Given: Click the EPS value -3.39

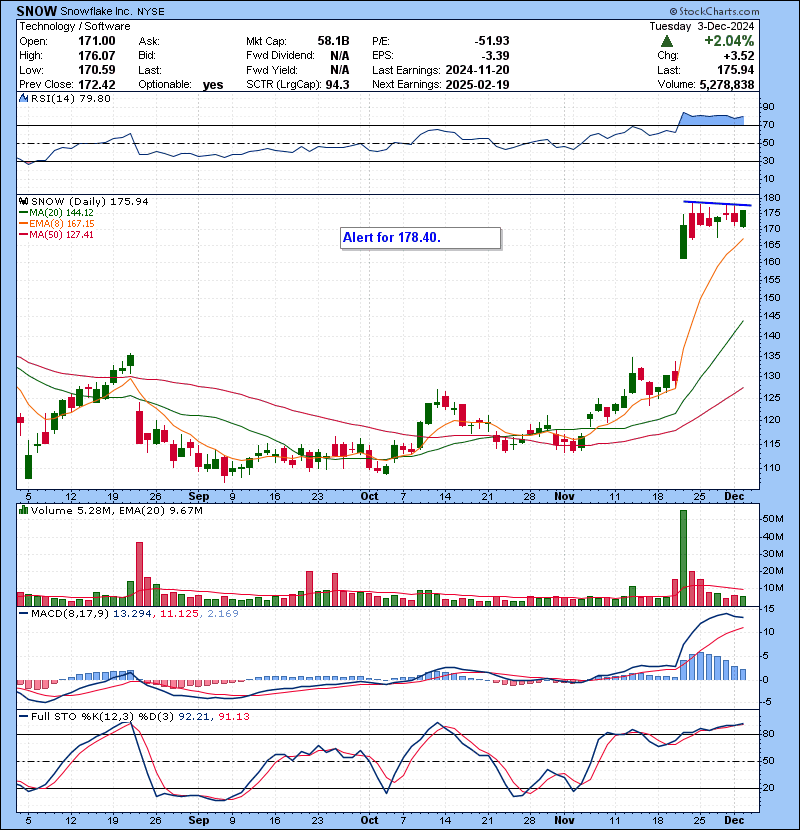Looking at the screenshot, I should (x=496, y=55).
